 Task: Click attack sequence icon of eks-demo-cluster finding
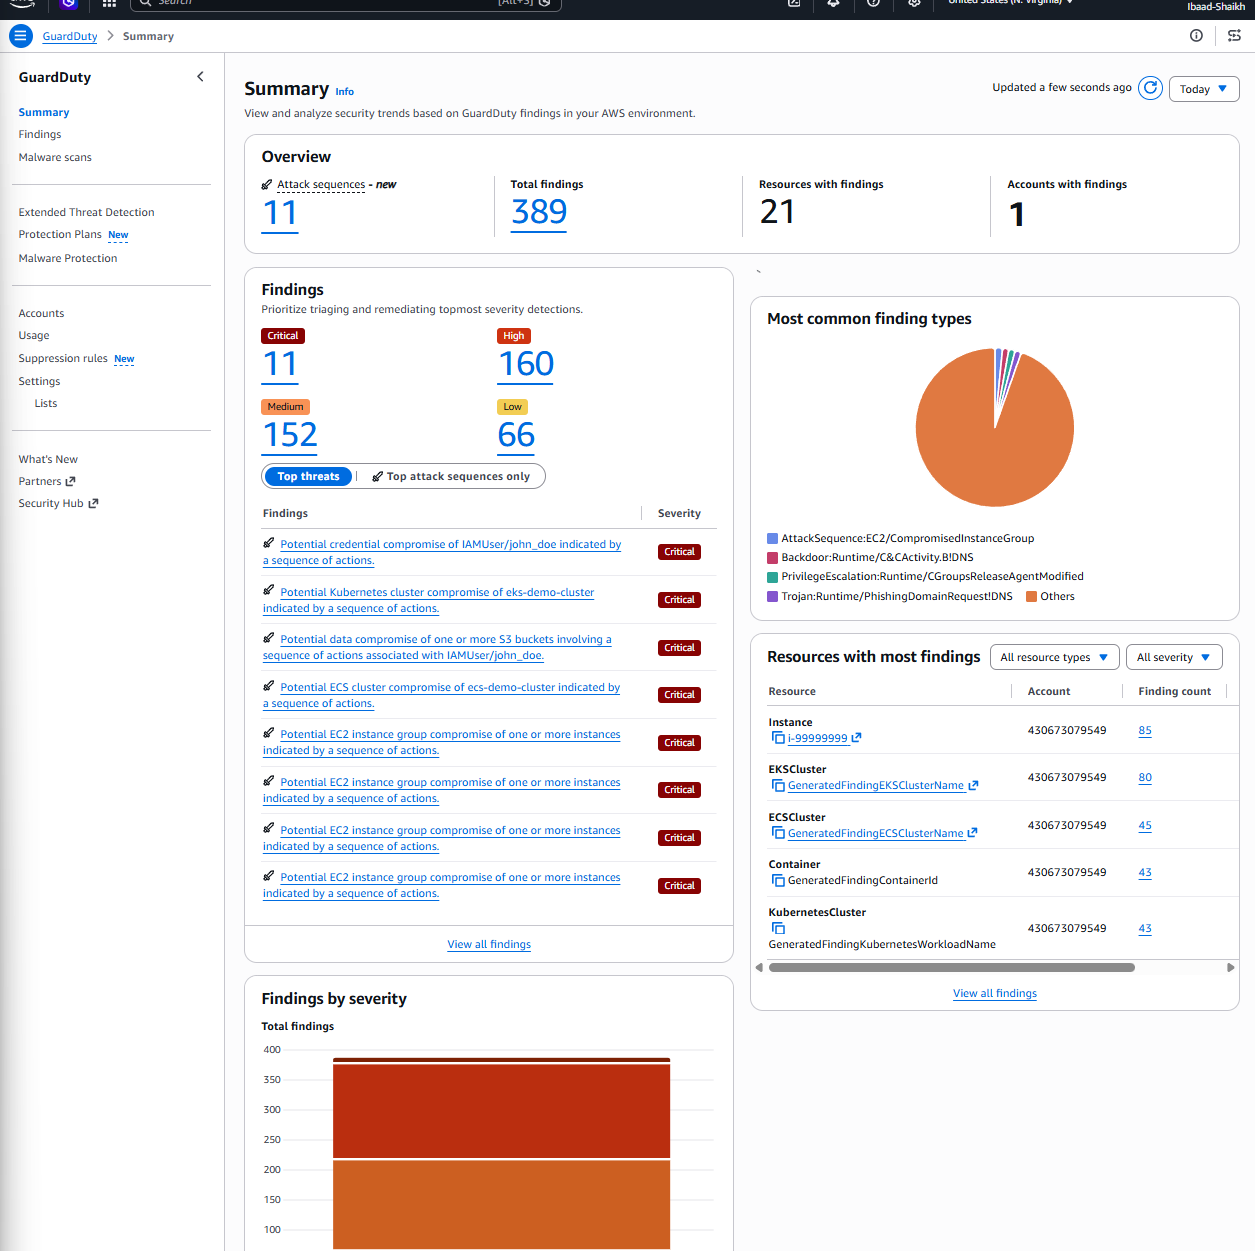pyautogui.click(x=269, y=591)
